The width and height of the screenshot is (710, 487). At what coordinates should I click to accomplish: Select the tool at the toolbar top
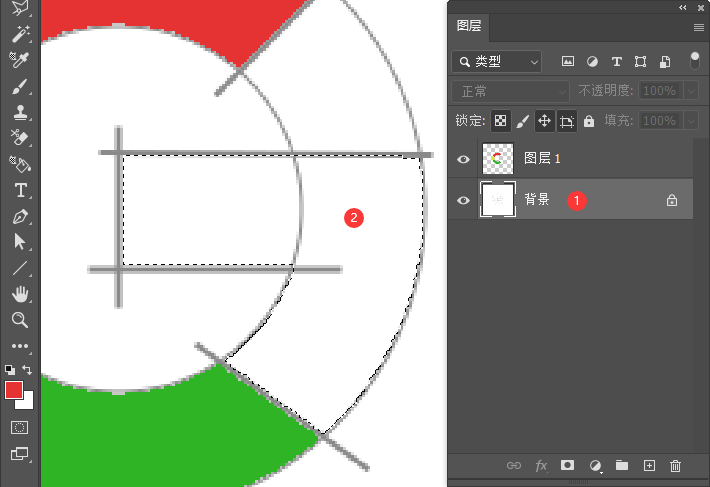click(20, 8)
